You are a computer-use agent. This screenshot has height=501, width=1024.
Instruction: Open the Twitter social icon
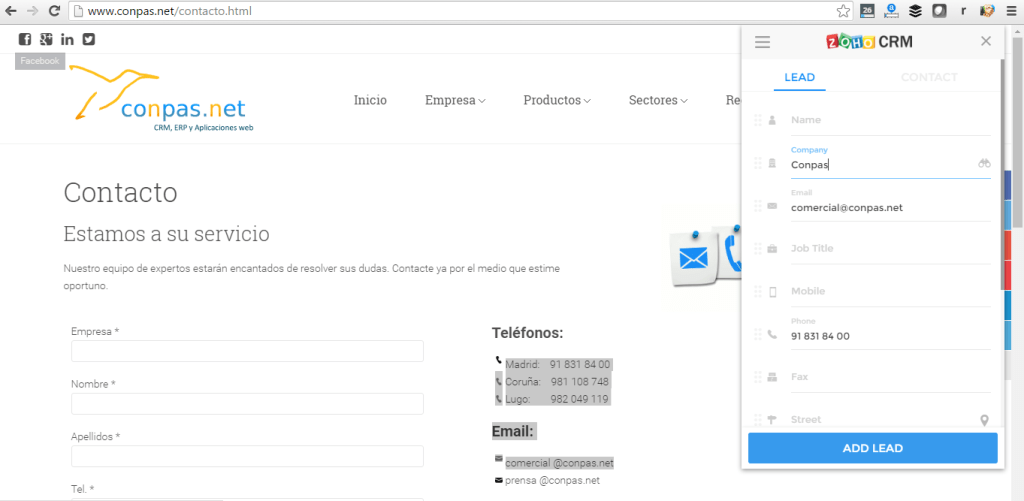[x=89, y=39]
